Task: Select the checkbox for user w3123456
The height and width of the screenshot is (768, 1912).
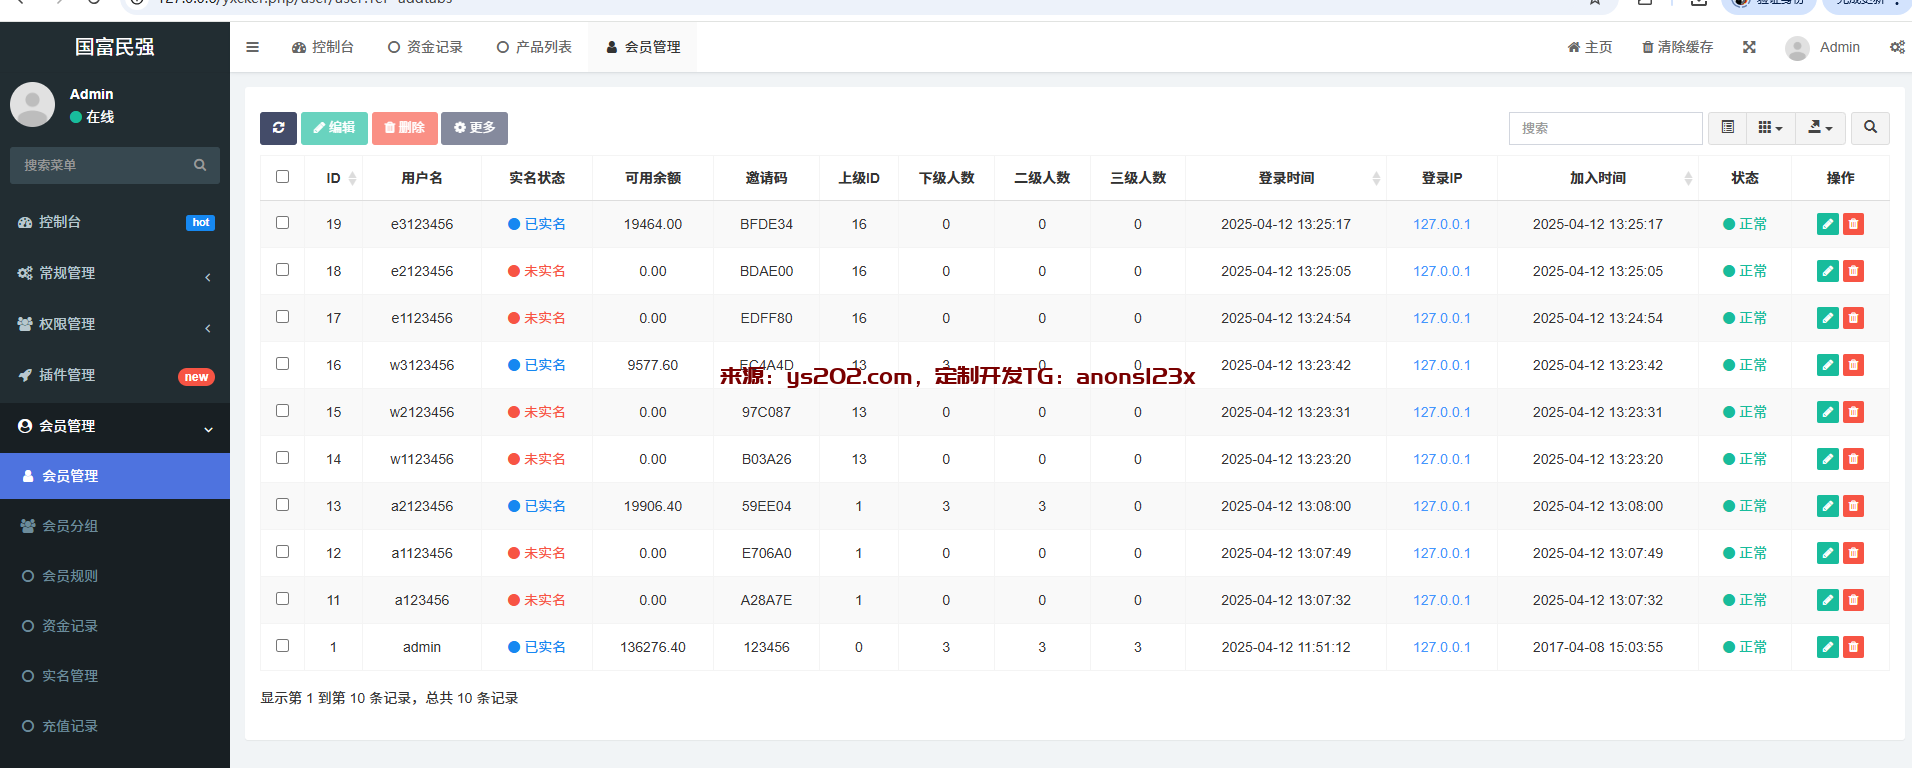Action: click(283, 364)
